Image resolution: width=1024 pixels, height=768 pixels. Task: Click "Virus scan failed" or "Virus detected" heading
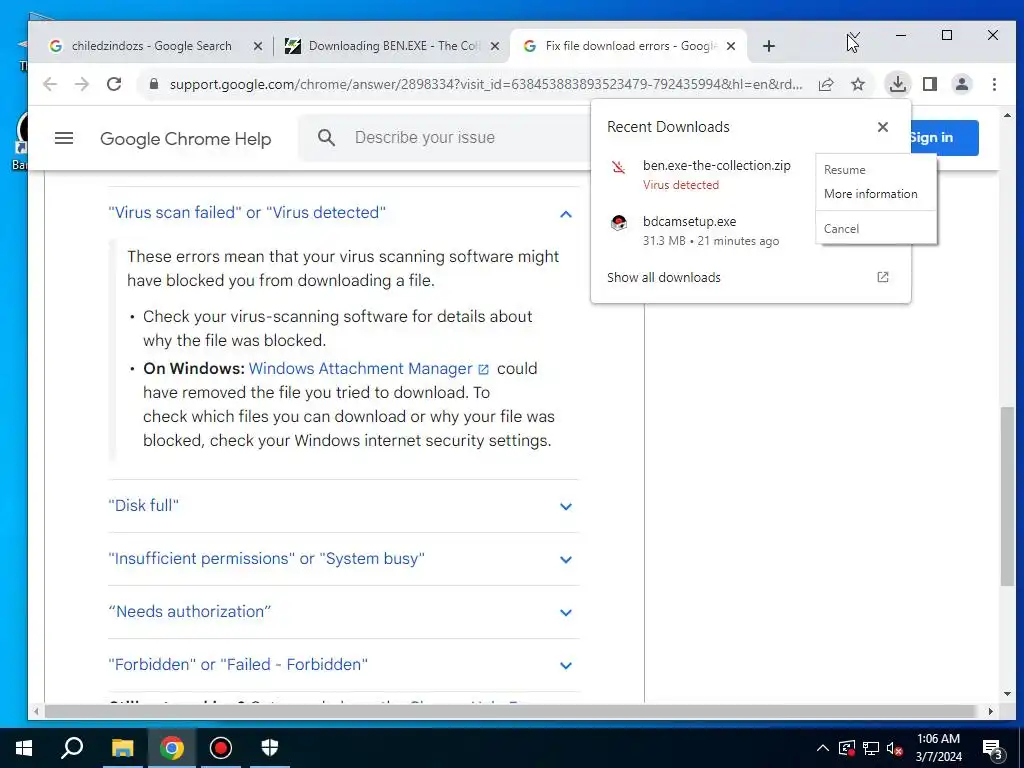(x=247, y=212)
